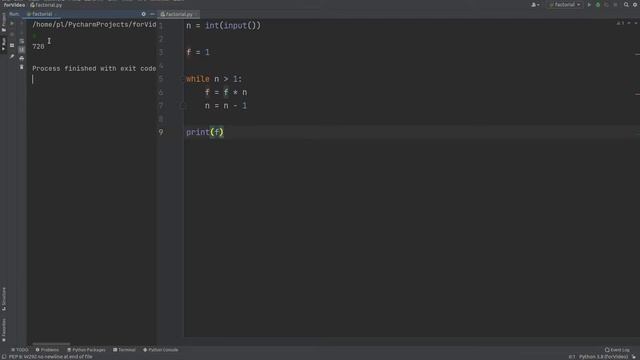Click the 720 output in console
The width and height of the screenshot is (640, 360).
[x=38, y=47]
